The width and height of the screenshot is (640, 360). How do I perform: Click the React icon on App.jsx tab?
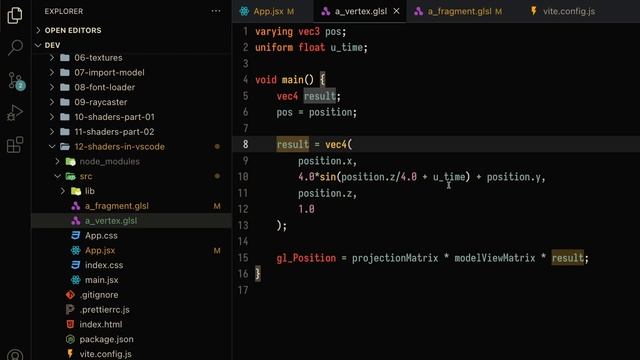click(244, 11)
